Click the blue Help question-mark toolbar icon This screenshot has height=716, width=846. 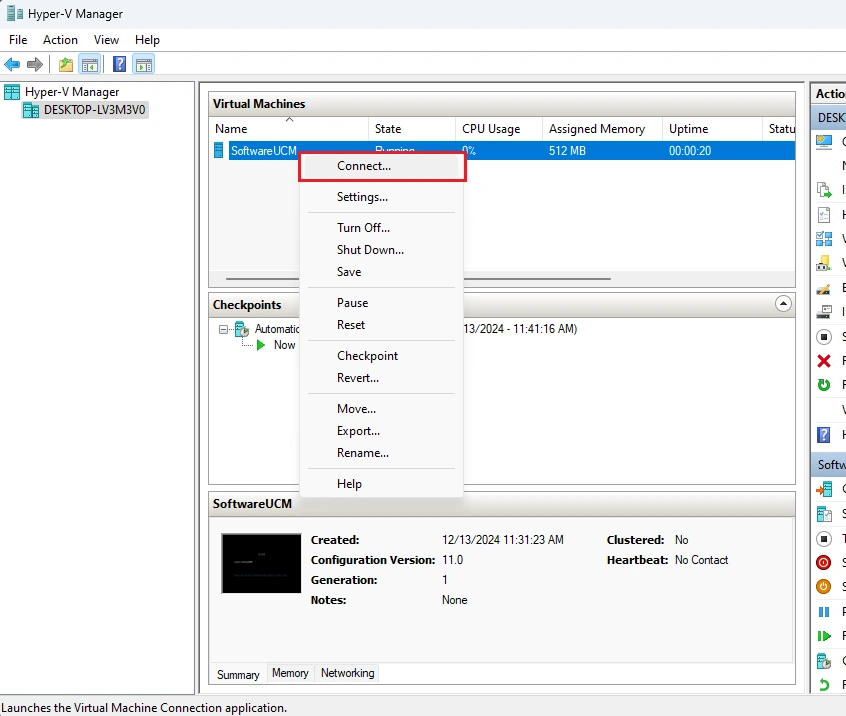point(119,64)
